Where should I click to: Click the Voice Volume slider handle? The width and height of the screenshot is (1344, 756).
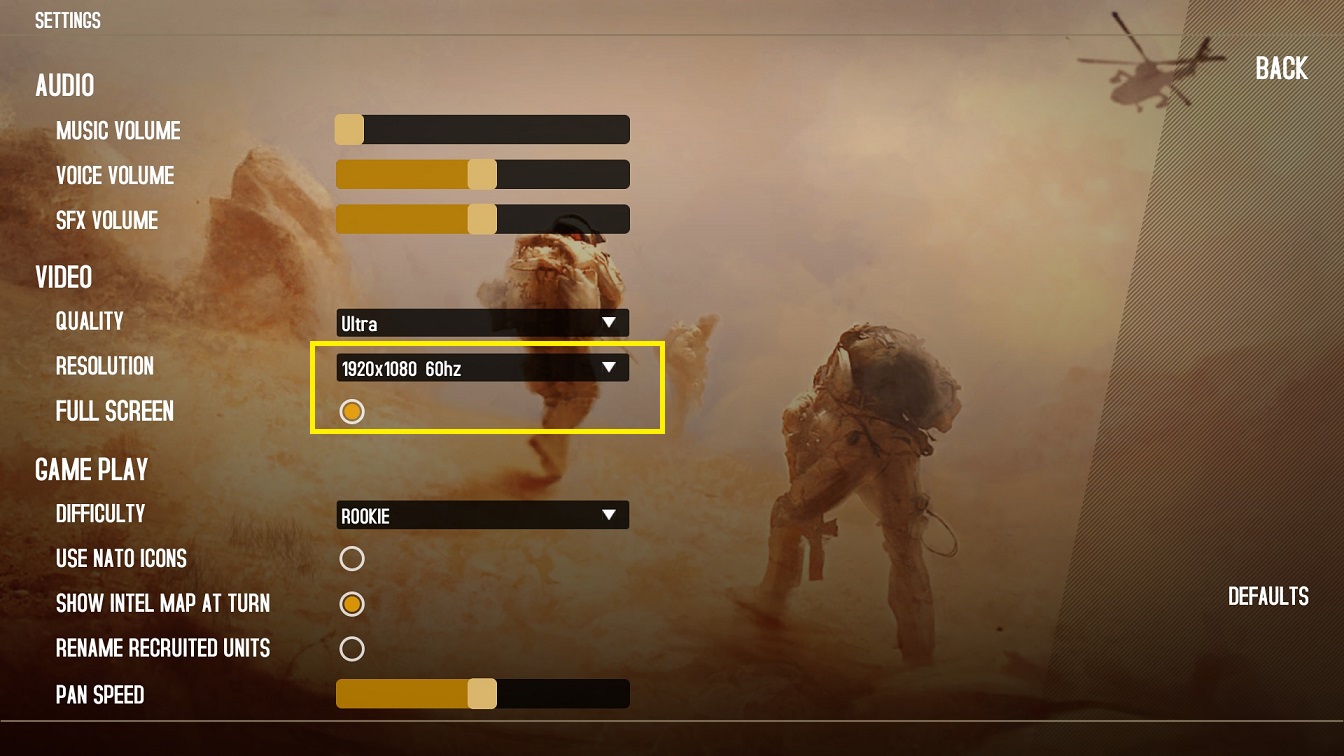point(482,175)
